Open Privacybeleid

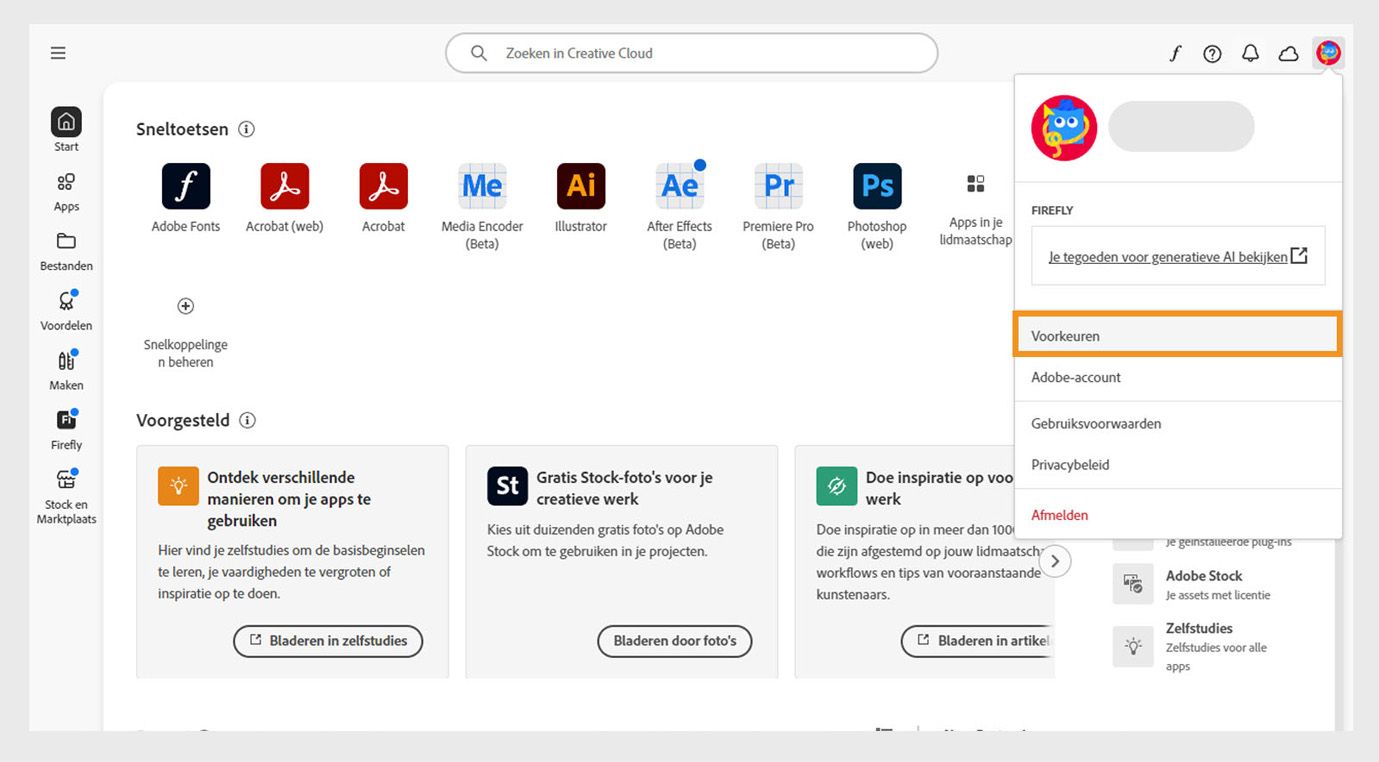coord(1178,464)
